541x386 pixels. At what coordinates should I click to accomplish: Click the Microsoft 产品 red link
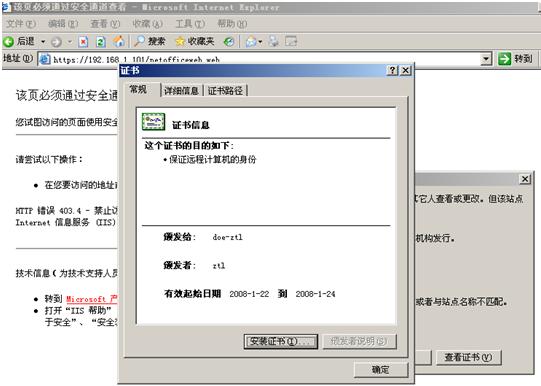pos(91,299)
